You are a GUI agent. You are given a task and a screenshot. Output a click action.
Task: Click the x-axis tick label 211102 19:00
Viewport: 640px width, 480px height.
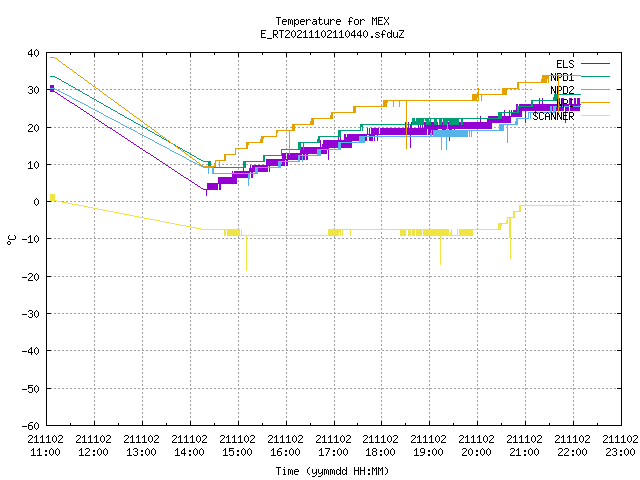point(429,446)
